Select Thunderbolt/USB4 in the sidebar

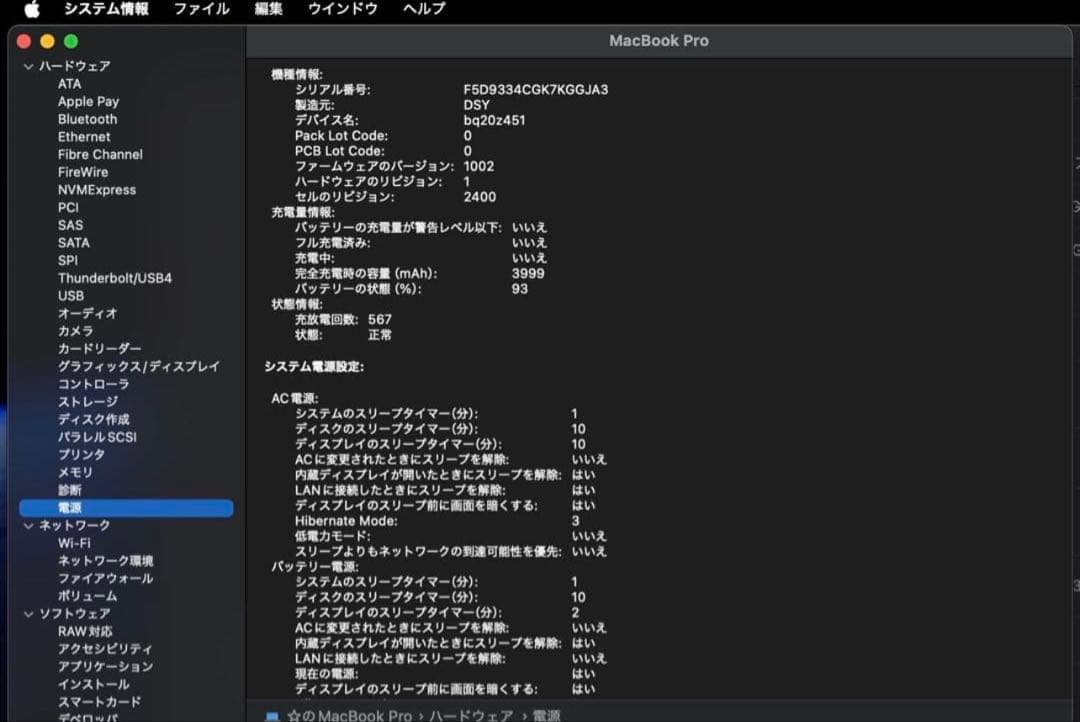tap(113, 278)
